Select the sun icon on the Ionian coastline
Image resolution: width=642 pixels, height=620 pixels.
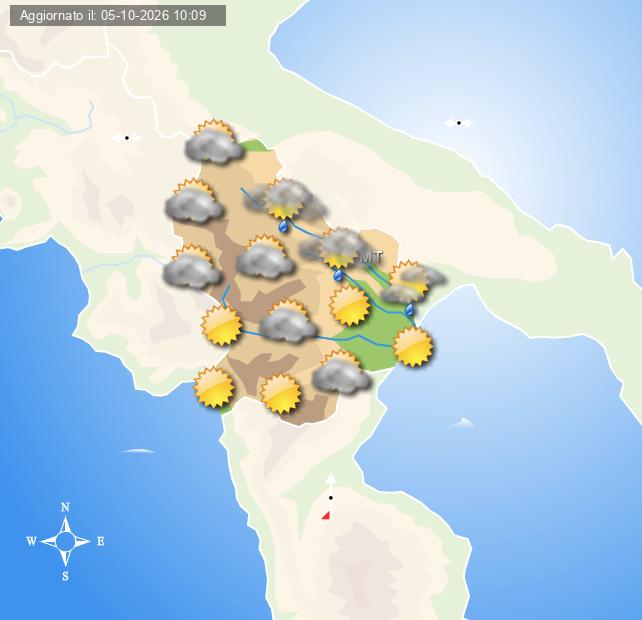(x=413, y=346)
